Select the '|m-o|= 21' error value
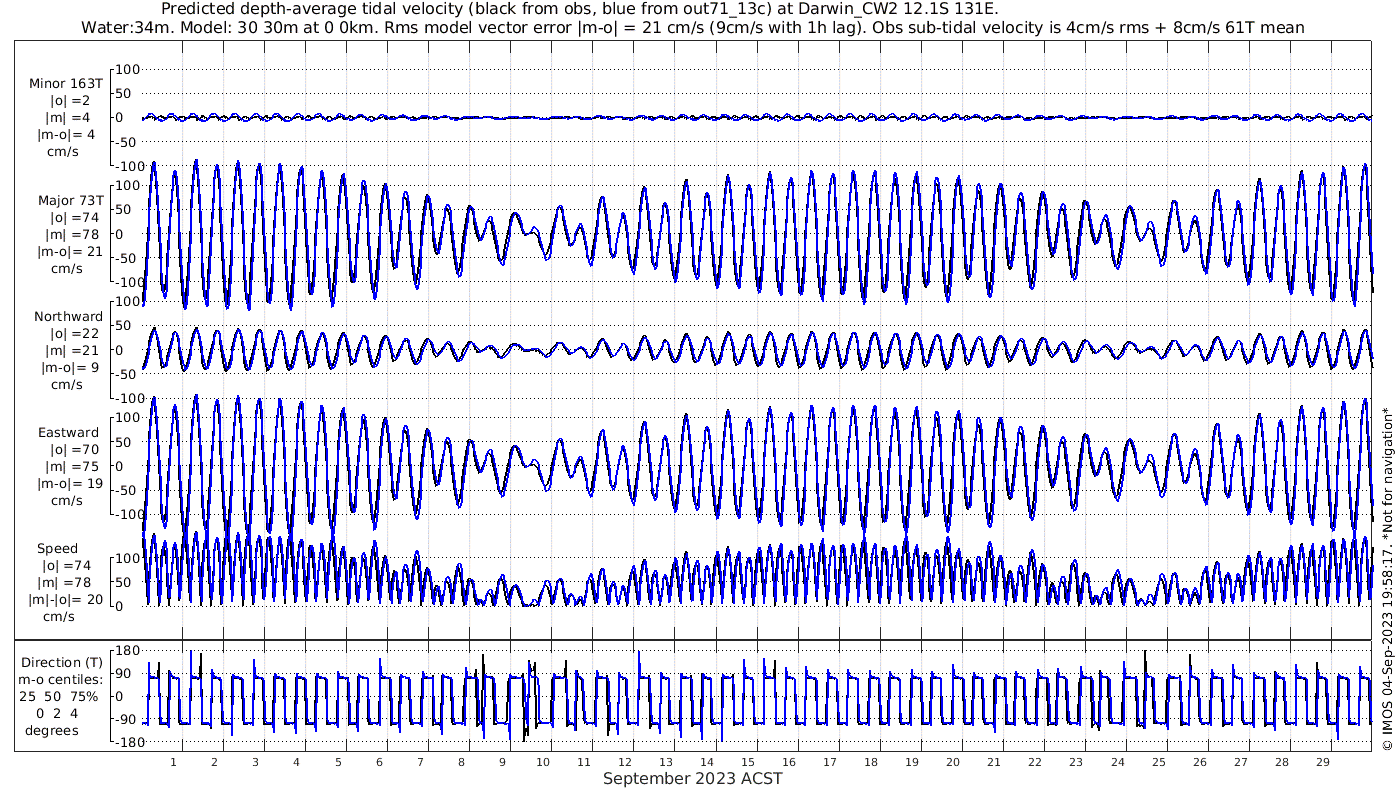This screenshot has width=1400, height=800. [x=70, y=251]
